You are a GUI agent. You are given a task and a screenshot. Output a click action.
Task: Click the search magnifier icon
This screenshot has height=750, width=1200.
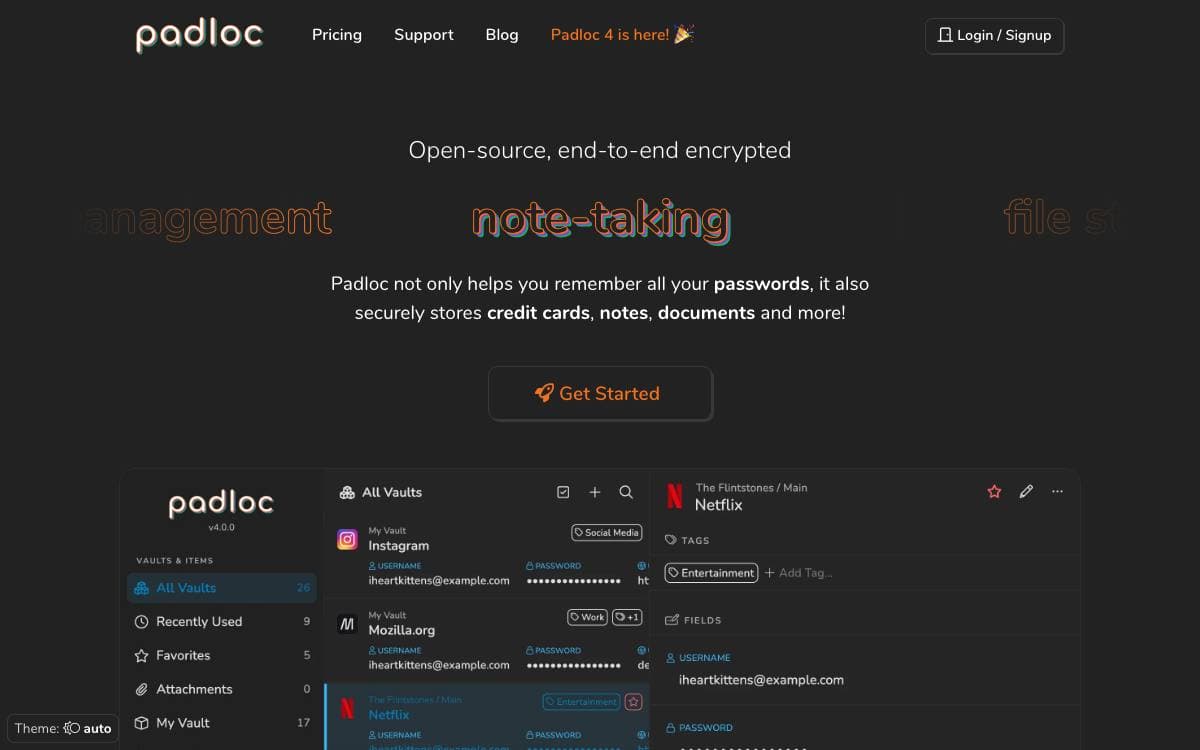[626, 492]
